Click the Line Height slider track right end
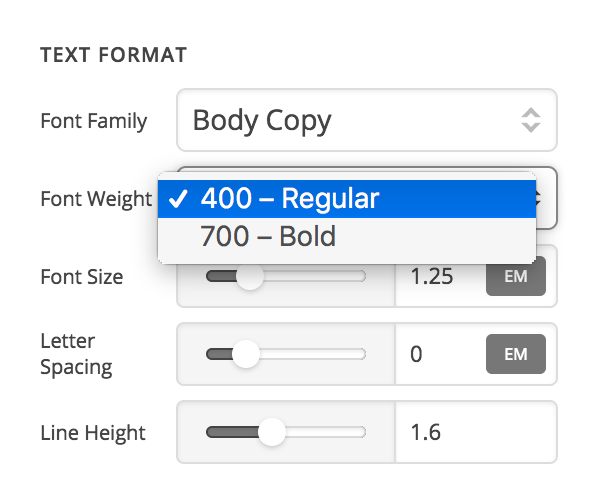This screenshot has height=504, width=598. 360,432
